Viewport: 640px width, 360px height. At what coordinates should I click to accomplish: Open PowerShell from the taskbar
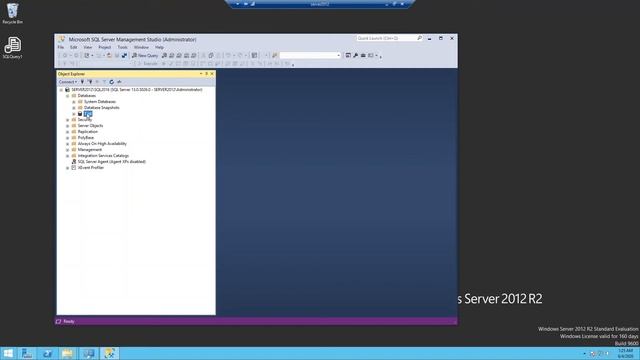[x=47, y=353]
